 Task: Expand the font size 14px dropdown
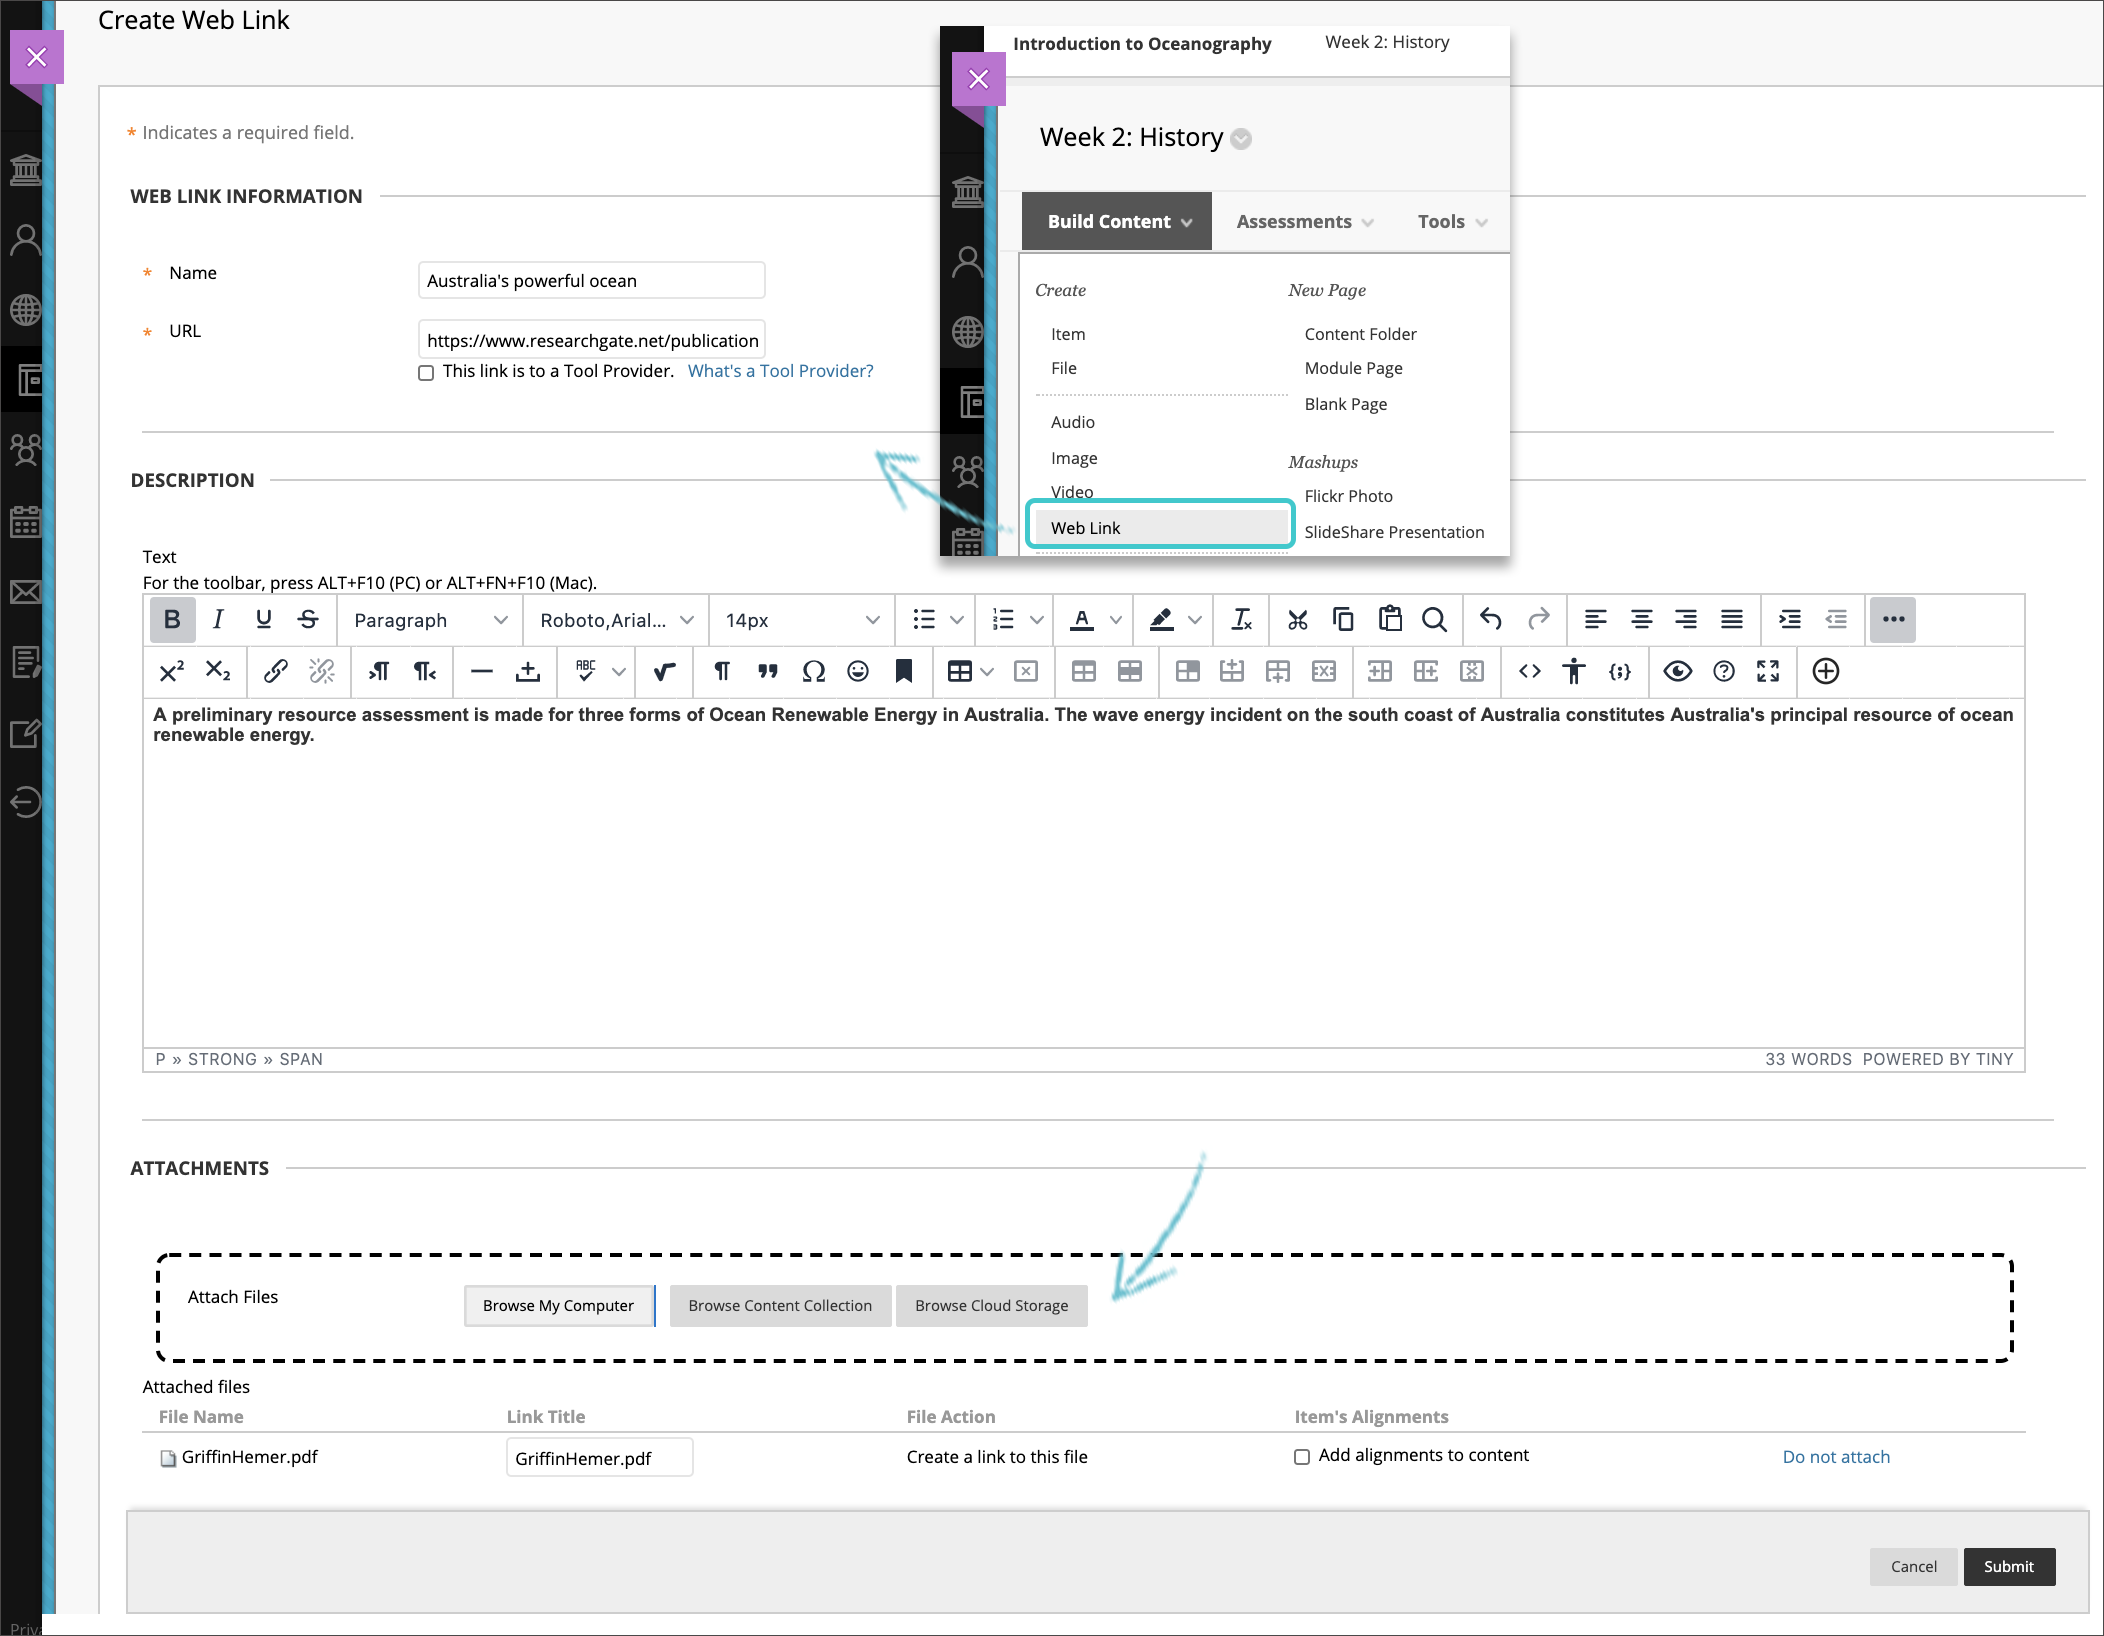[873, 620]
